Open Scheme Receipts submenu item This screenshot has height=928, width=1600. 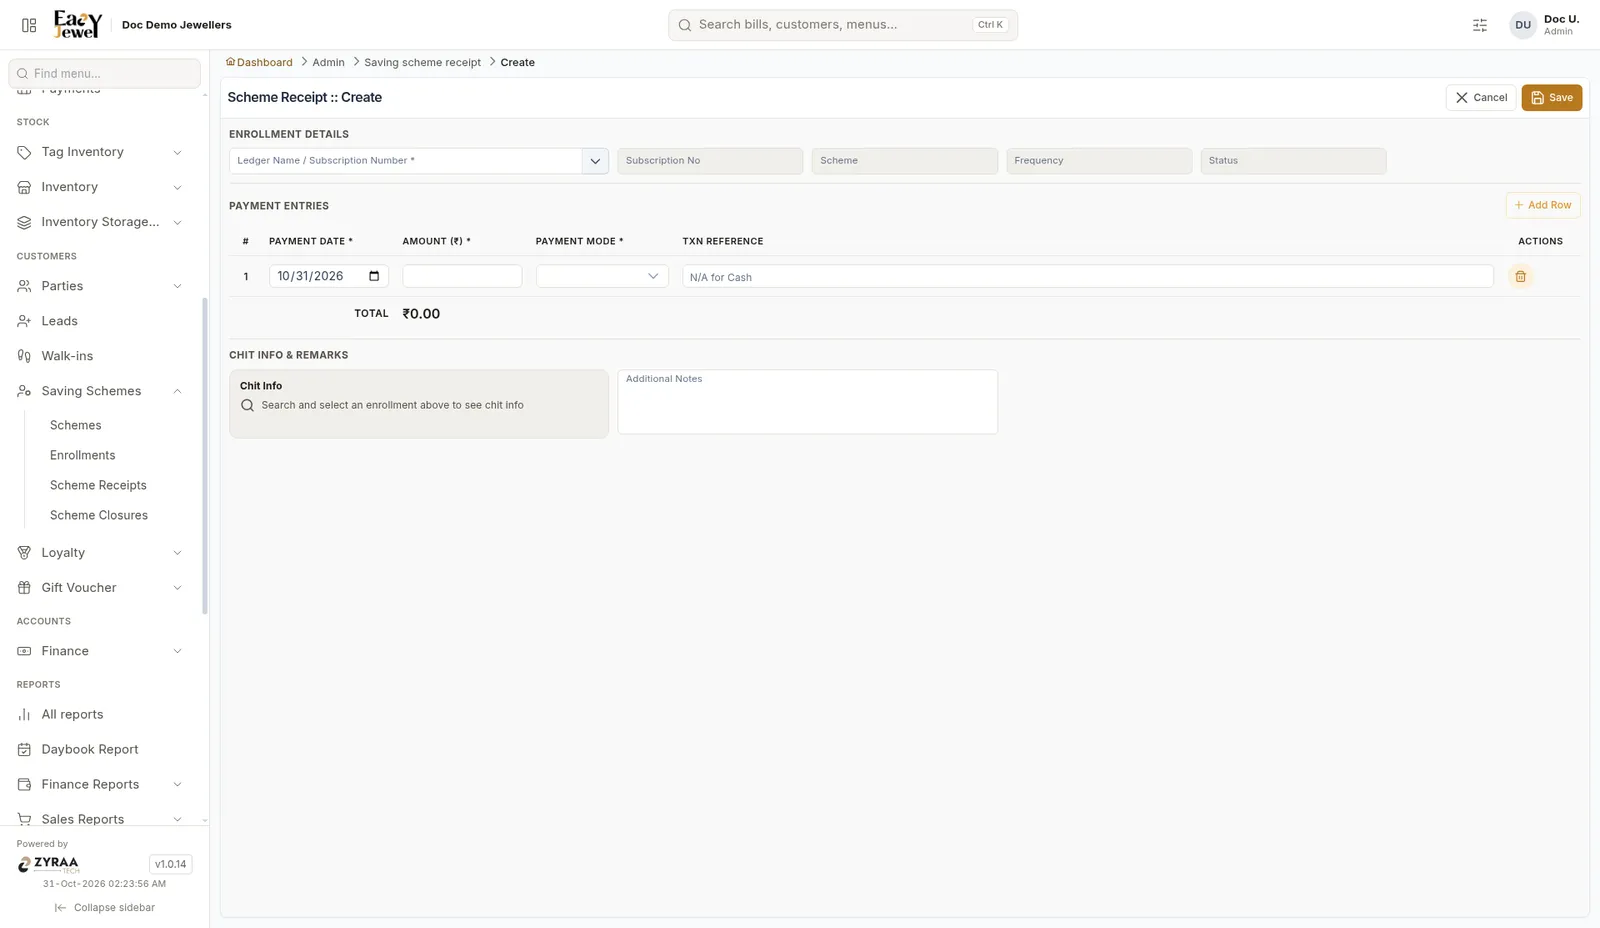pos(98,485)
